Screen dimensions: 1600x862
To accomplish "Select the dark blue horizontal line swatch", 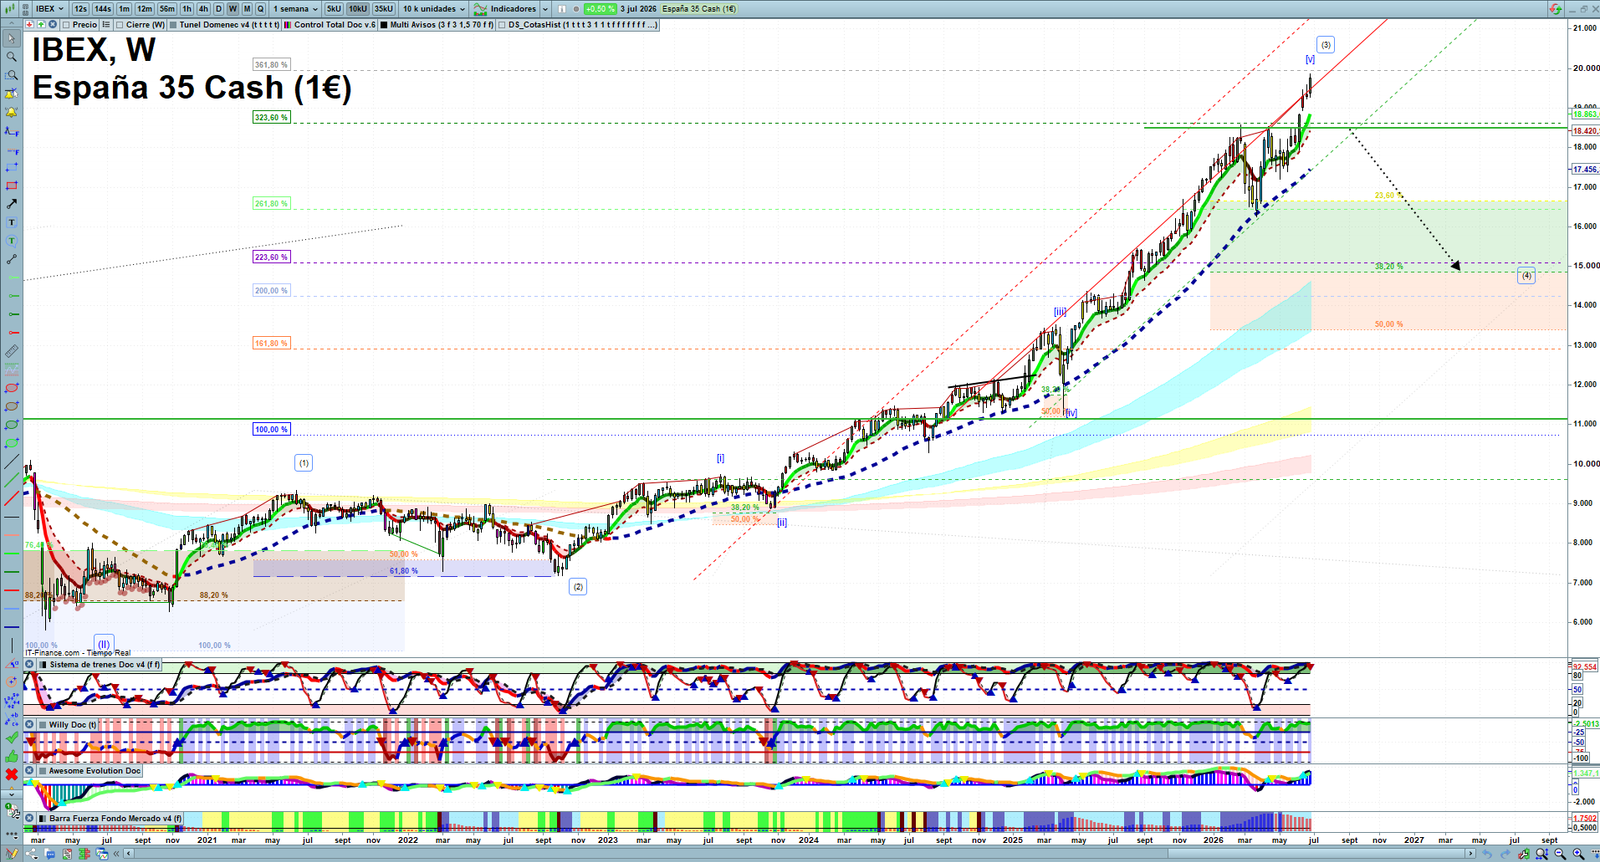I will coord(11,626).
